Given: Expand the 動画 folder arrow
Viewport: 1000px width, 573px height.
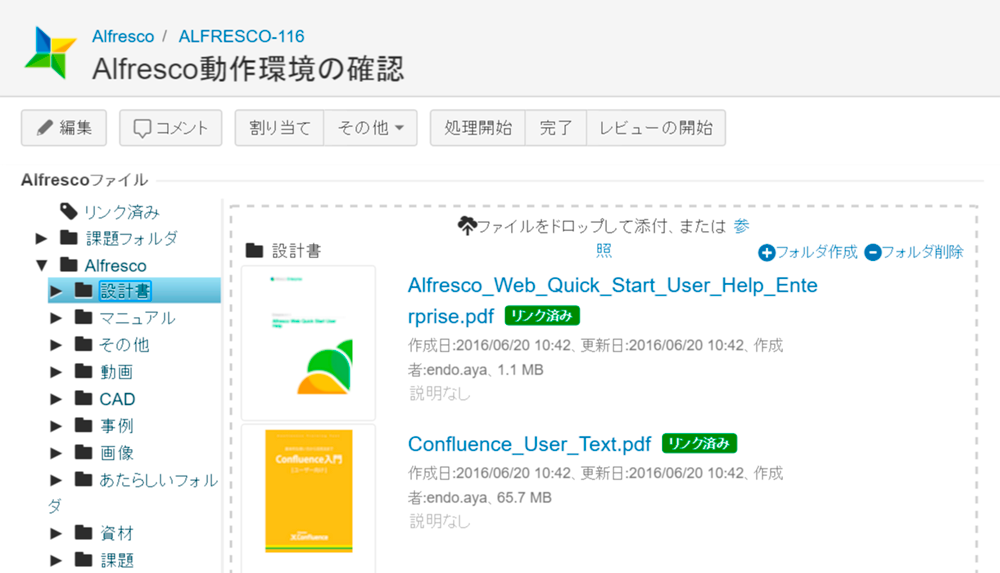Looking at the screenshot, I should 56,371.
